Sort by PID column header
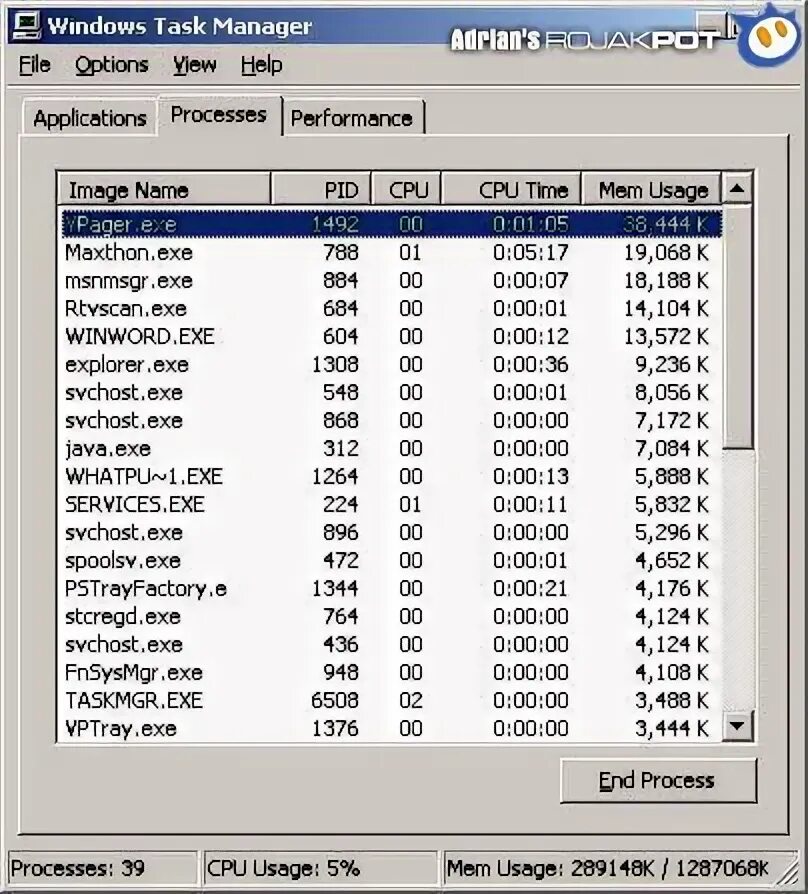 (321, 190)
